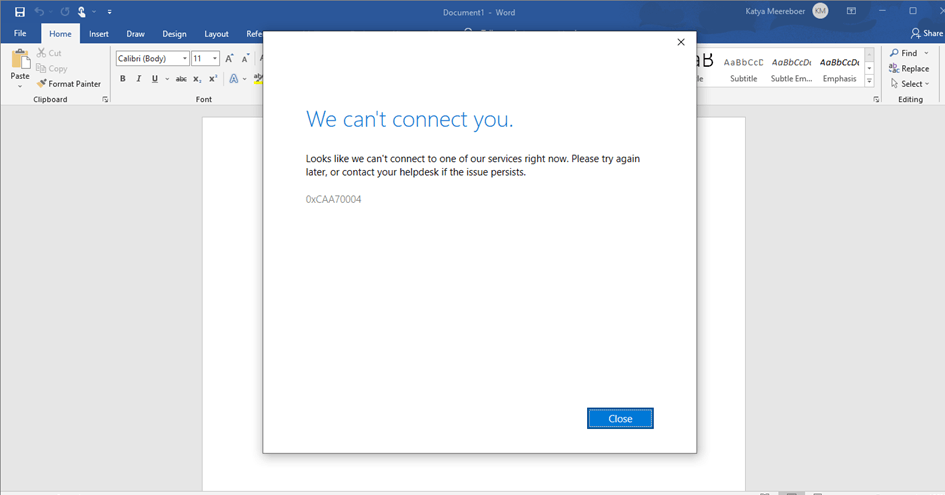Screen dimensions: 945x495
Task: Click the Redo icon in Quick Access Toolbar
Action: [x=64, y=11]
